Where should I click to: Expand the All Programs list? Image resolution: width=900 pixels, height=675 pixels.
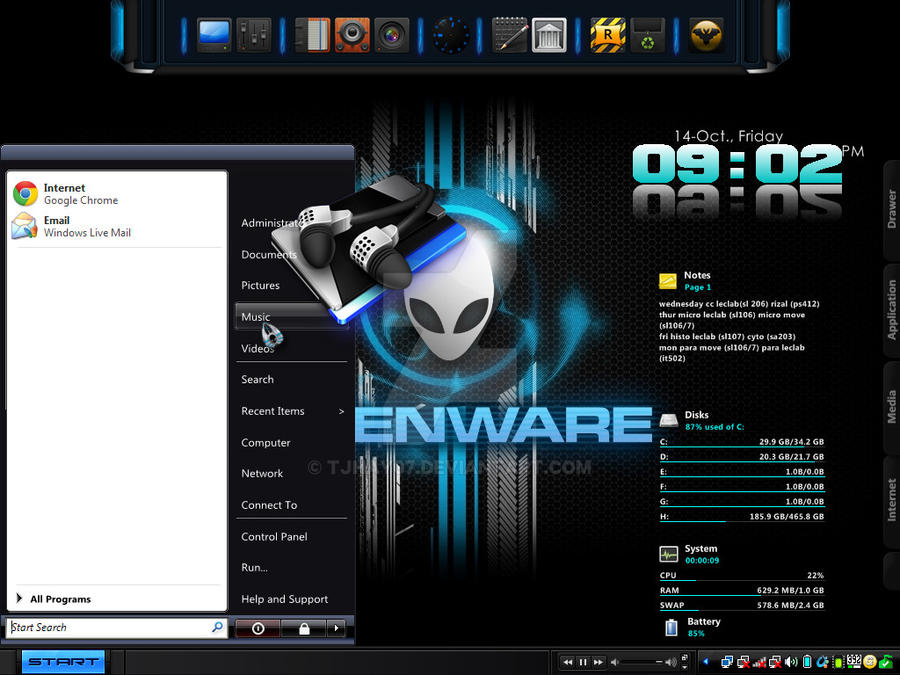[x=60, y=599]
